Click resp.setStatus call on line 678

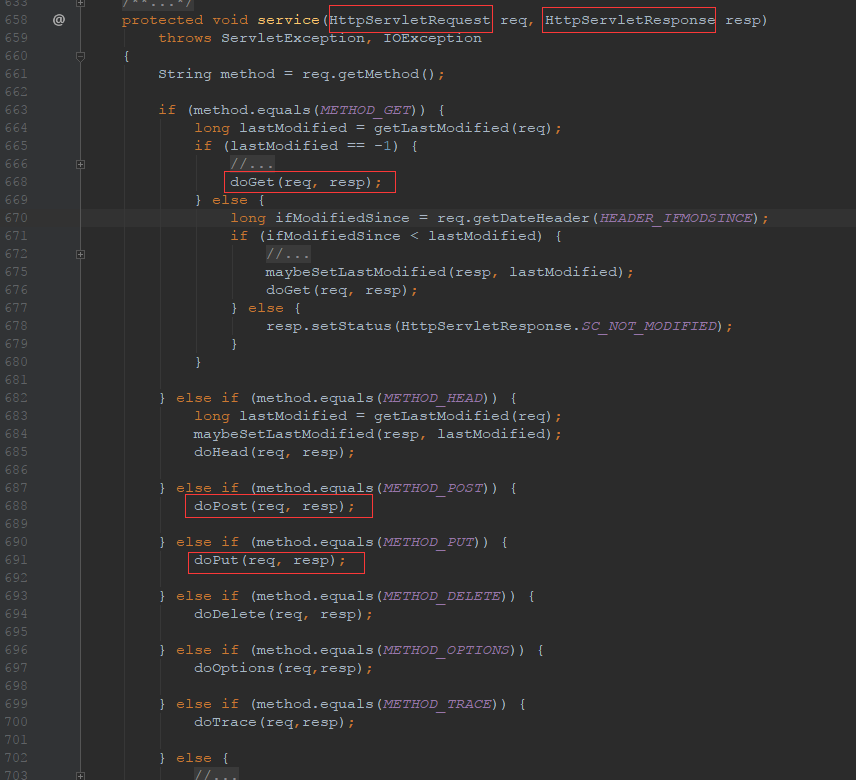329,326
